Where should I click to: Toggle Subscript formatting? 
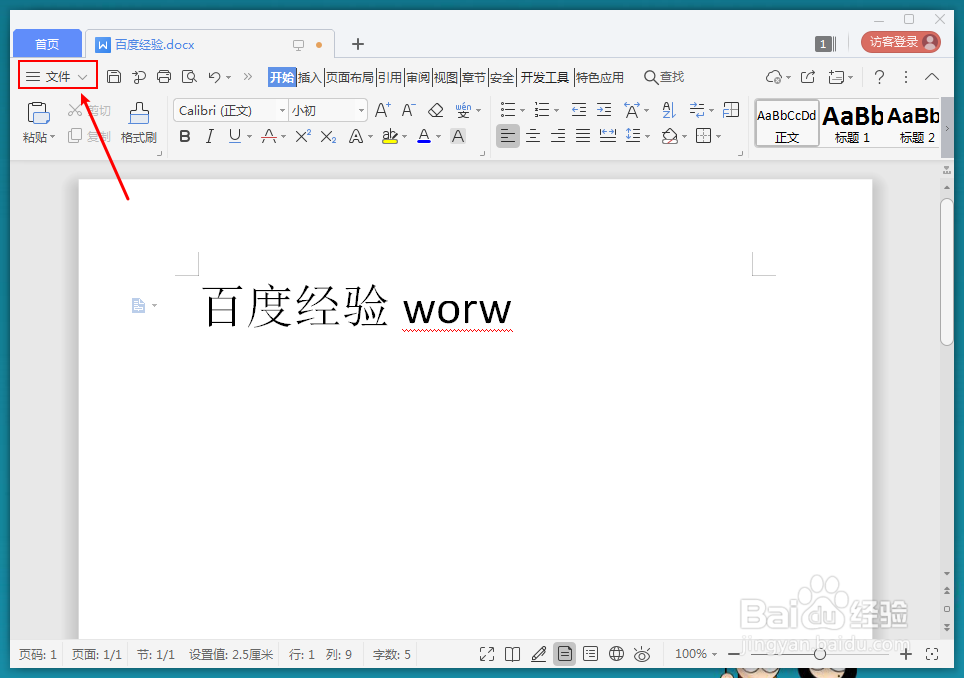[328, 136]
